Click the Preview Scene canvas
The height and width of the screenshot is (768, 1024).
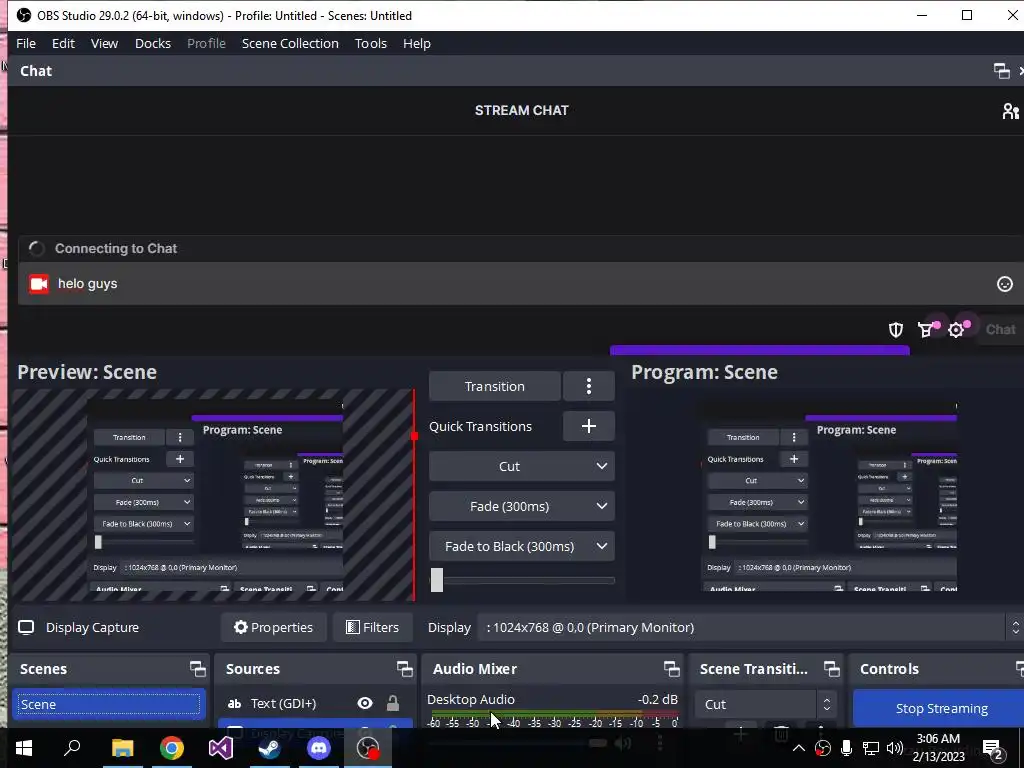(x=213, y=495)
